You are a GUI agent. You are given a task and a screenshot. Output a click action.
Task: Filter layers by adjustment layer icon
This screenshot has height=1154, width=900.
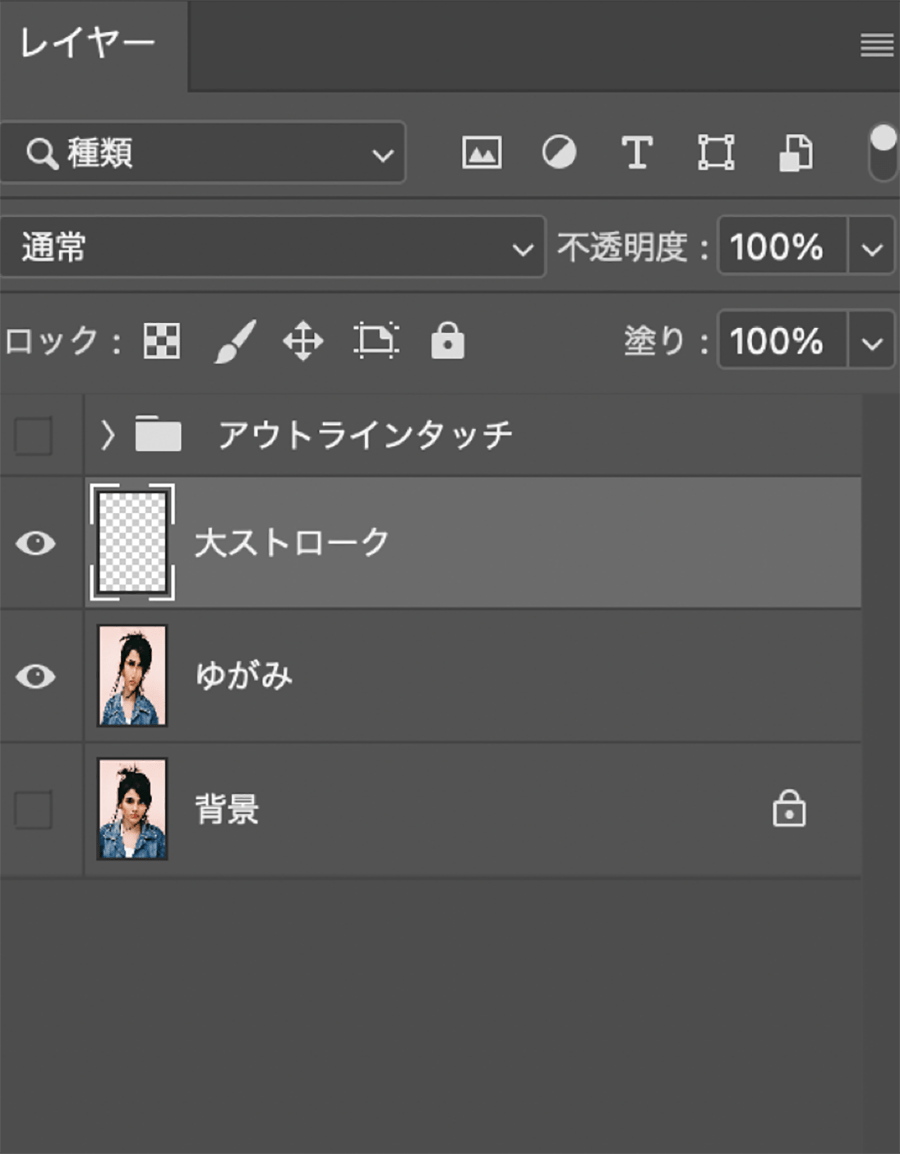pos(559,153)
